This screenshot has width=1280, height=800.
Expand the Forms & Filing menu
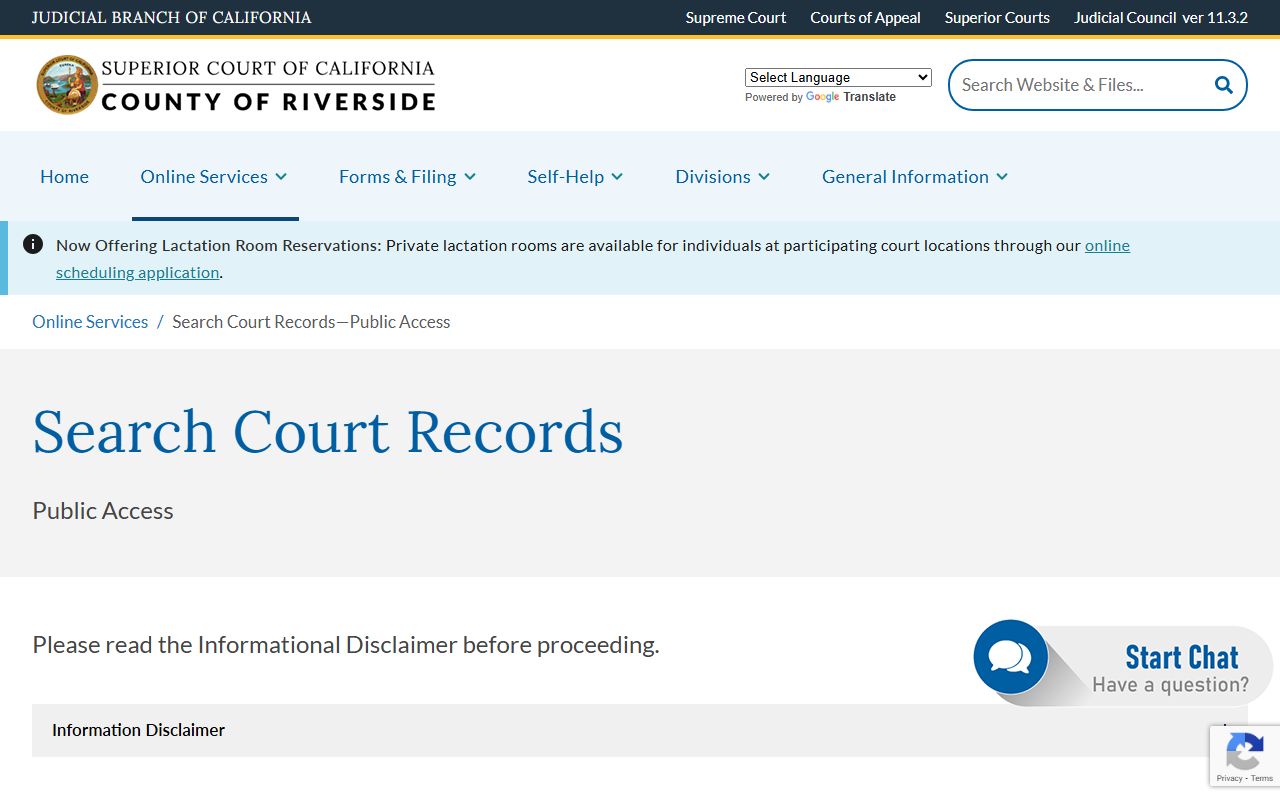click(407, 176)
